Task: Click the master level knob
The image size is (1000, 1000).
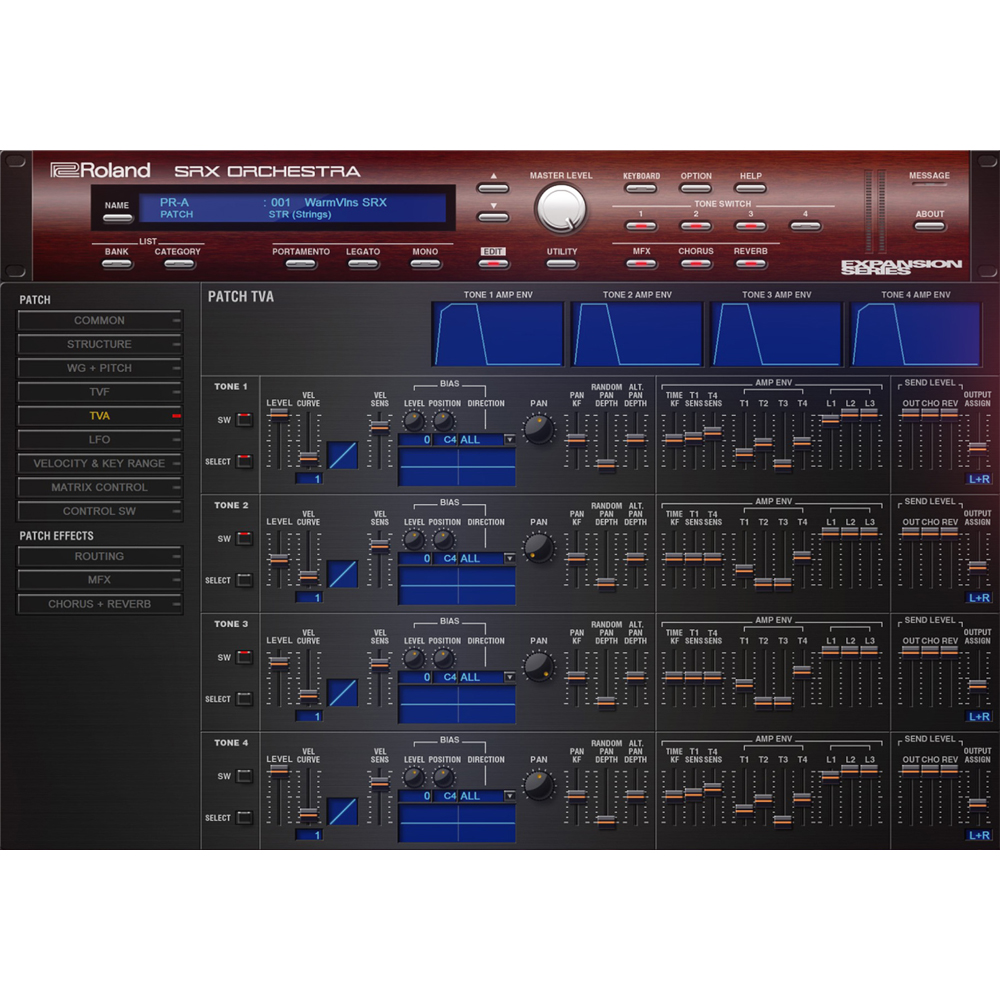Action: click(561, 209)
